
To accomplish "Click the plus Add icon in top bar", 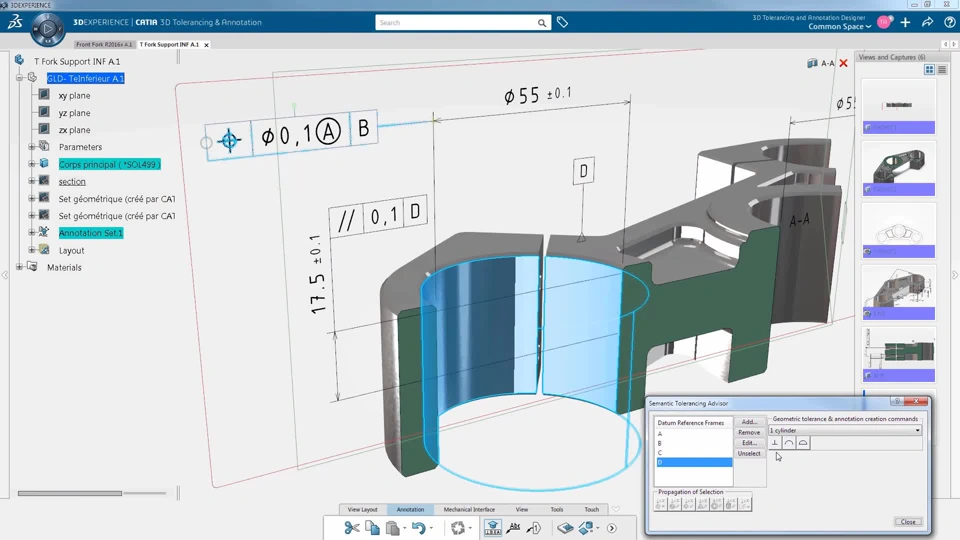I will 906,23.
